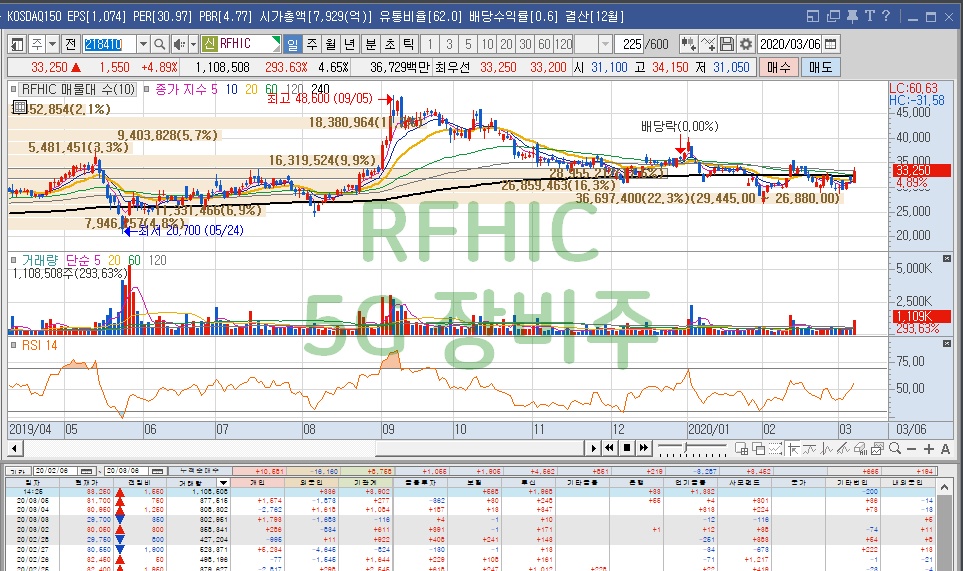Image resolution: width=963 pixels, height=571 pixels.
Task: Click chart zoom slider handle
Action: [686, 448]
